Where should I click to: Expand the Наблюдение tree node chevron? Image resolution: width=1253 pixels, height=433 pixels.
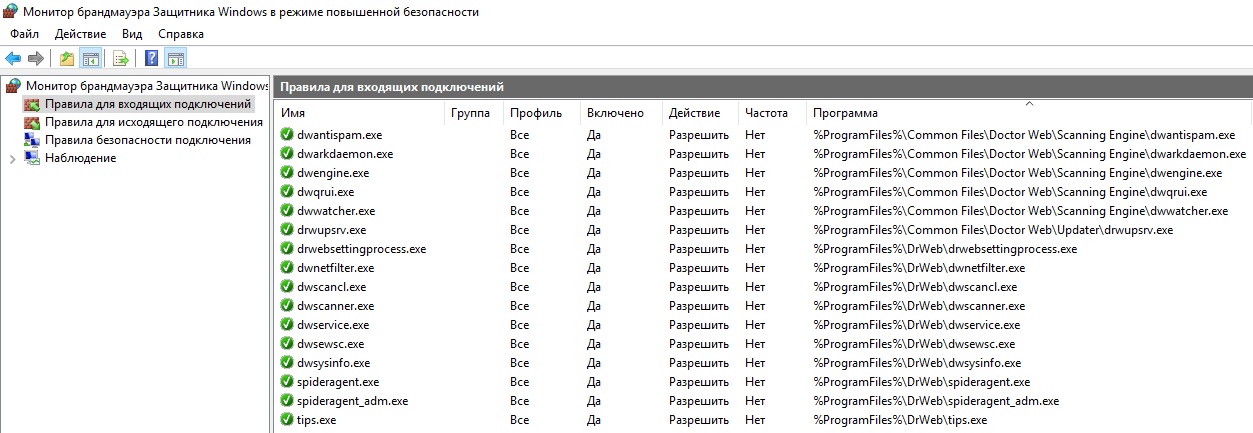11,159
